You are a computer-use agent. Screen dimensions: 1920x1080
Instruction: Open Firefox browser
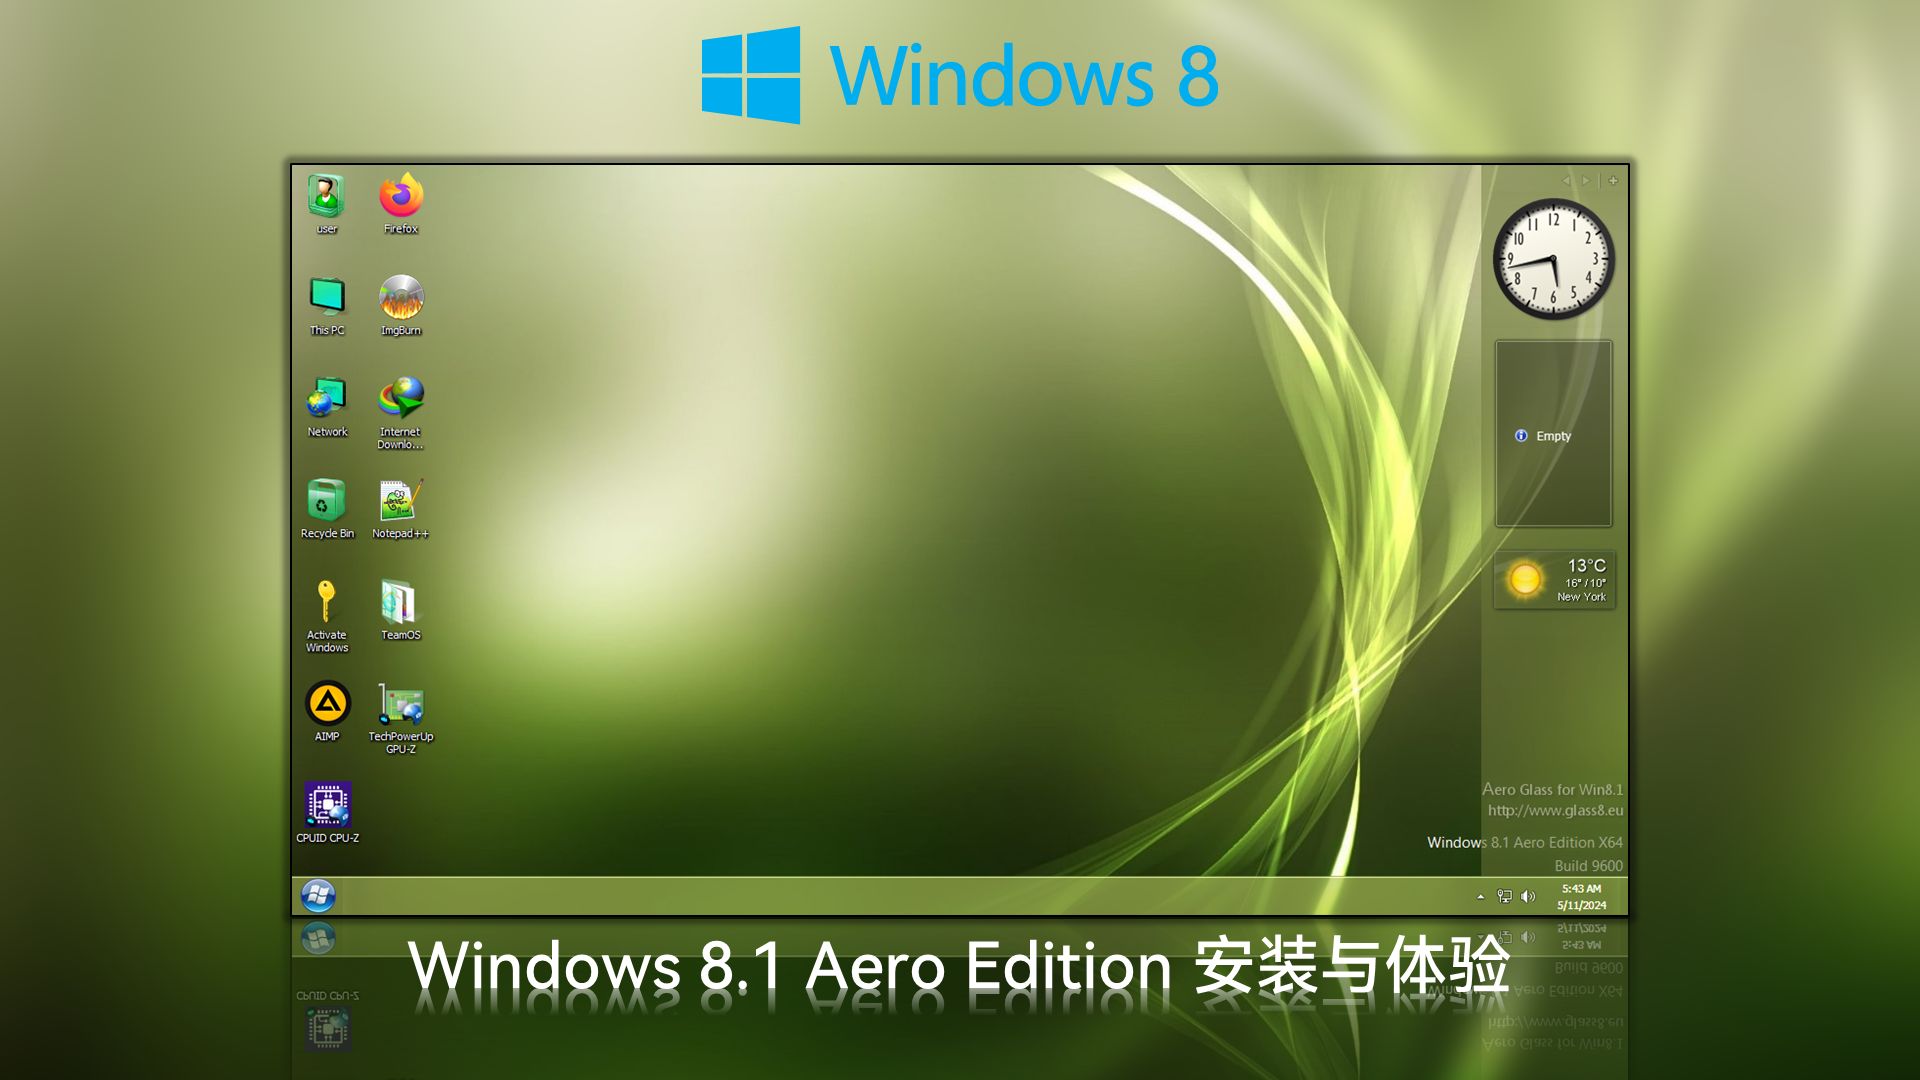coord(400,204)
